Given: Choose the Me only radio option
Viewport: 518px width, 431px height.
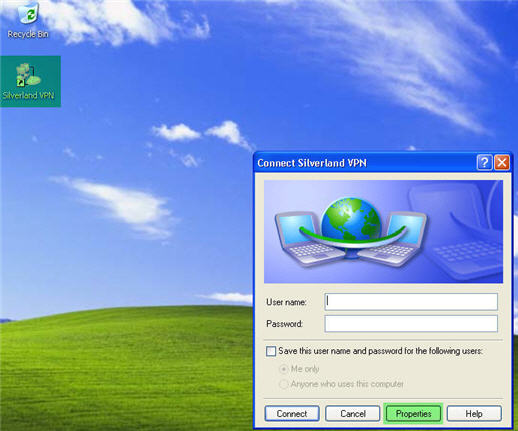Looking at the screenshot, I should point(283,369).
